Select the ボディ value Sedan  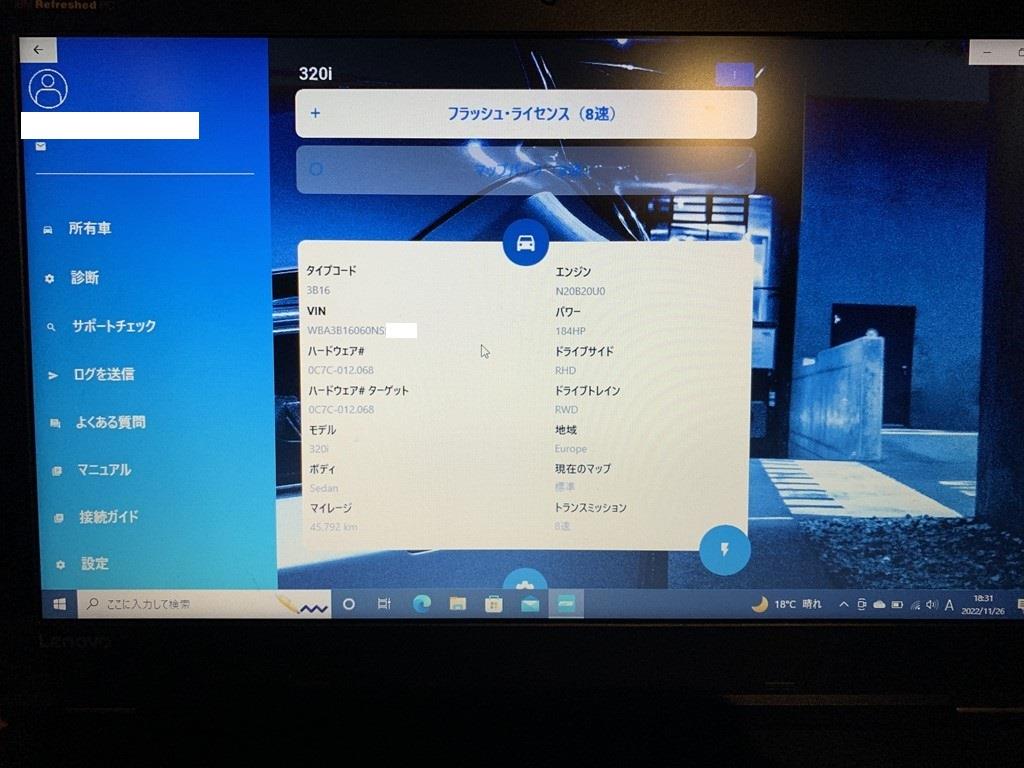click(324, 488)
